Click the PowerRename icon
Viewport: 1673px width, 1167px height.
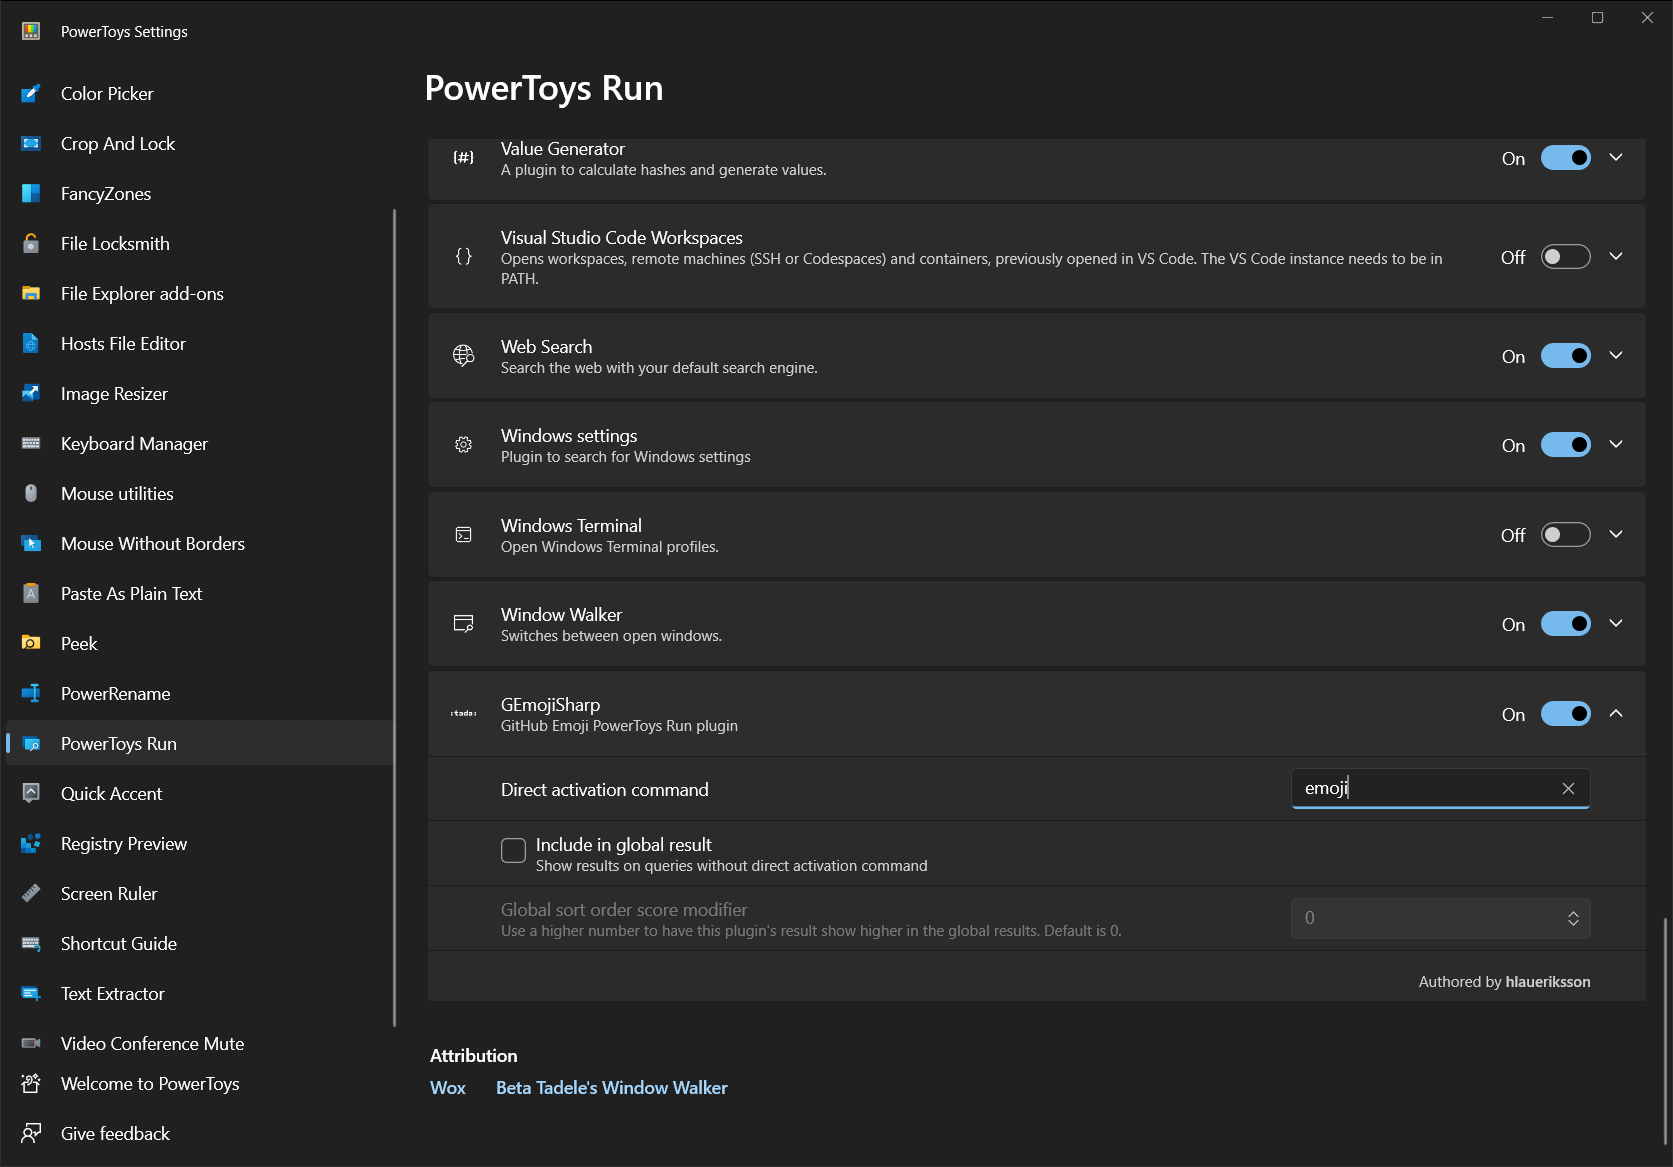pos(31,694)
